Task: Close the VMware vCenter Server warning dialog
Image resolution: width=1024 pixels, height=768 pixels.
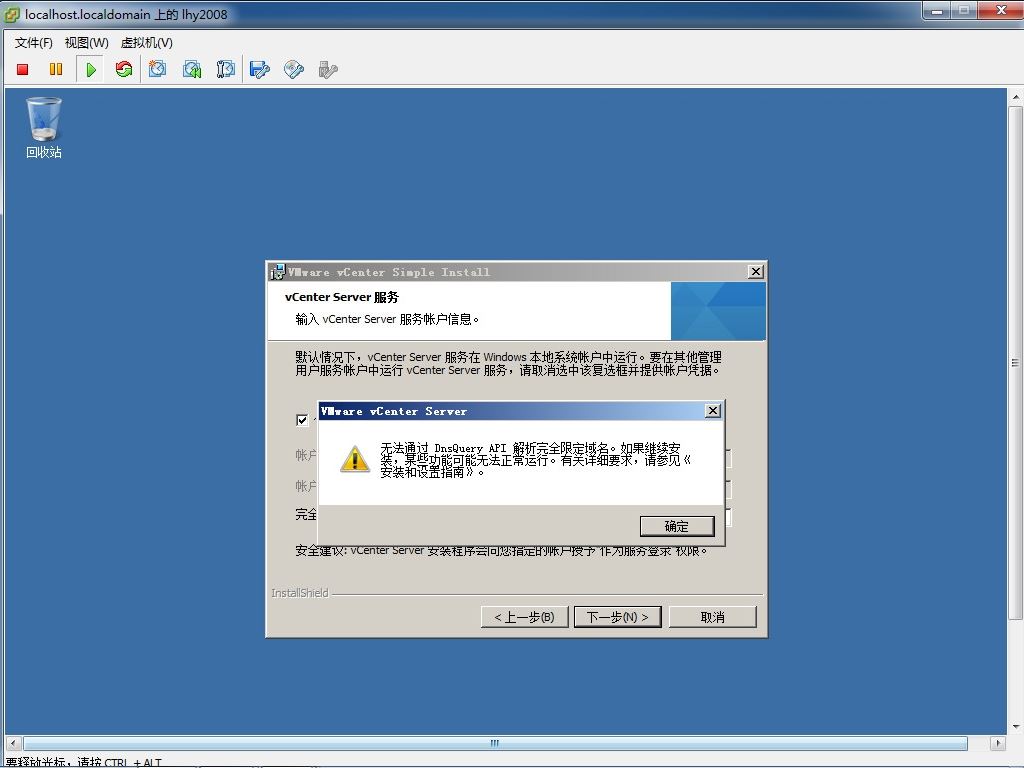Action: point(713,411)
